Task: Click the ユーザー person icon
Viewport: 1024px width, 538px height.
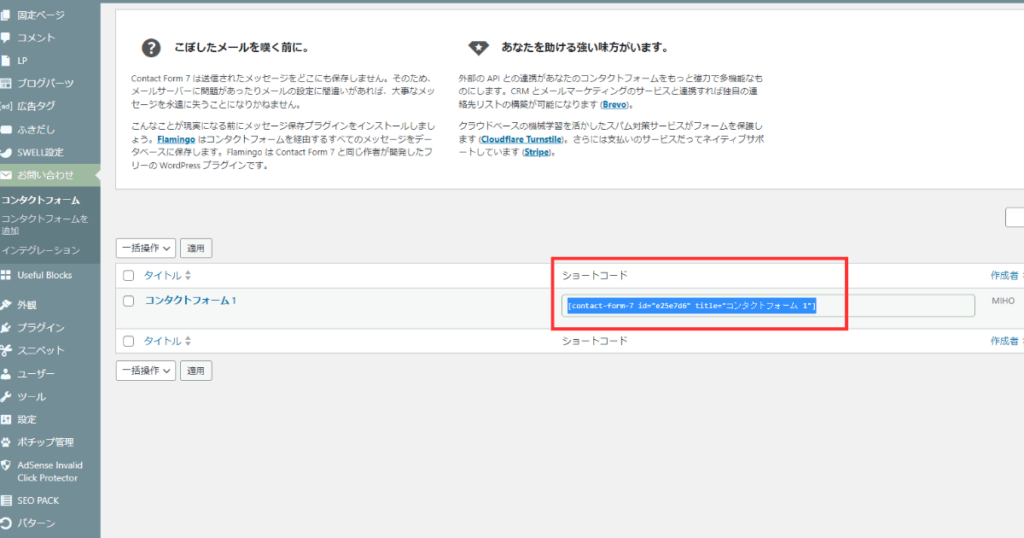Action: (5, 374)
